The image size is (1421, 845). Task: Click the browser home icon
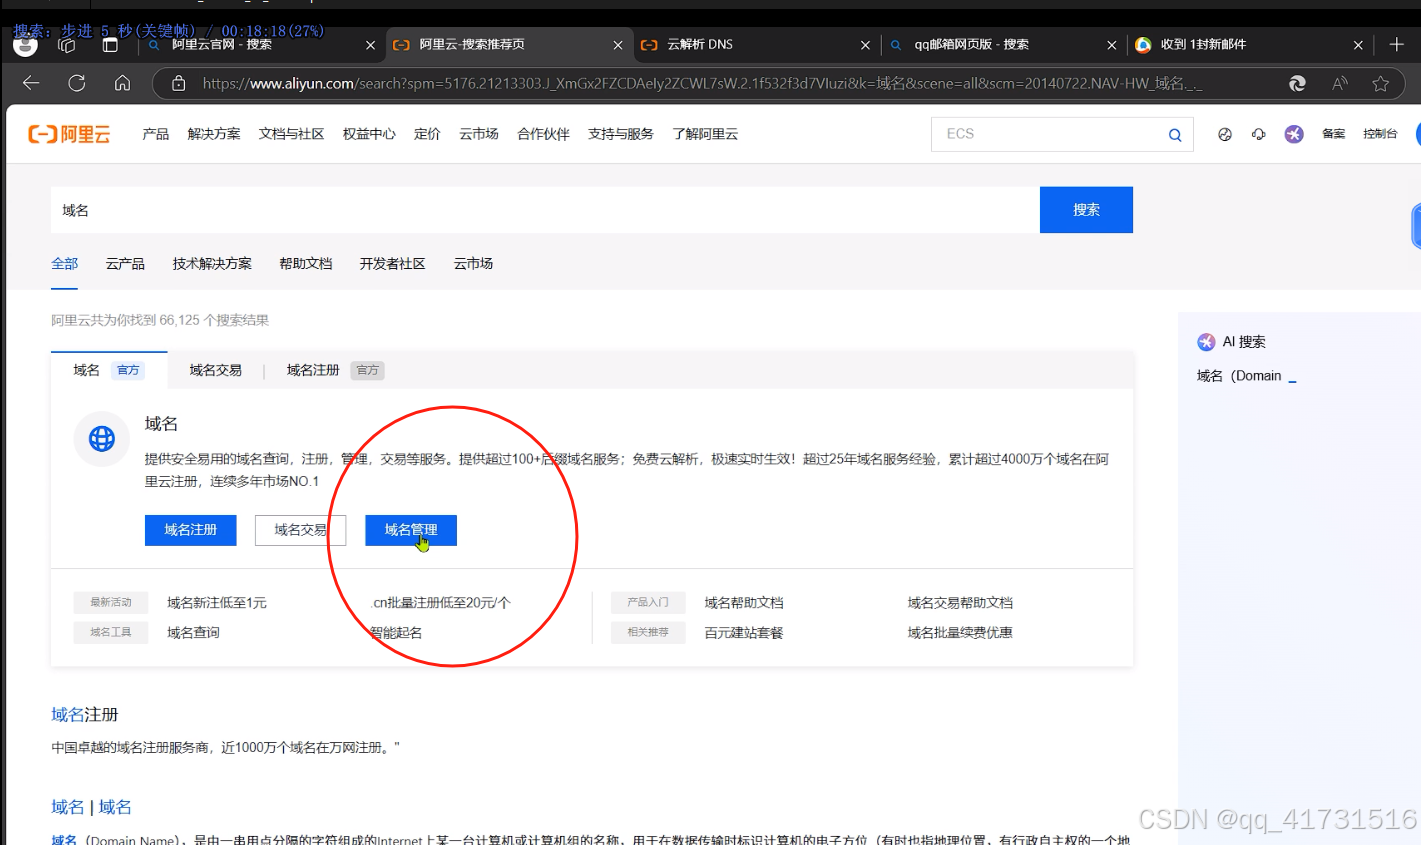122,83
